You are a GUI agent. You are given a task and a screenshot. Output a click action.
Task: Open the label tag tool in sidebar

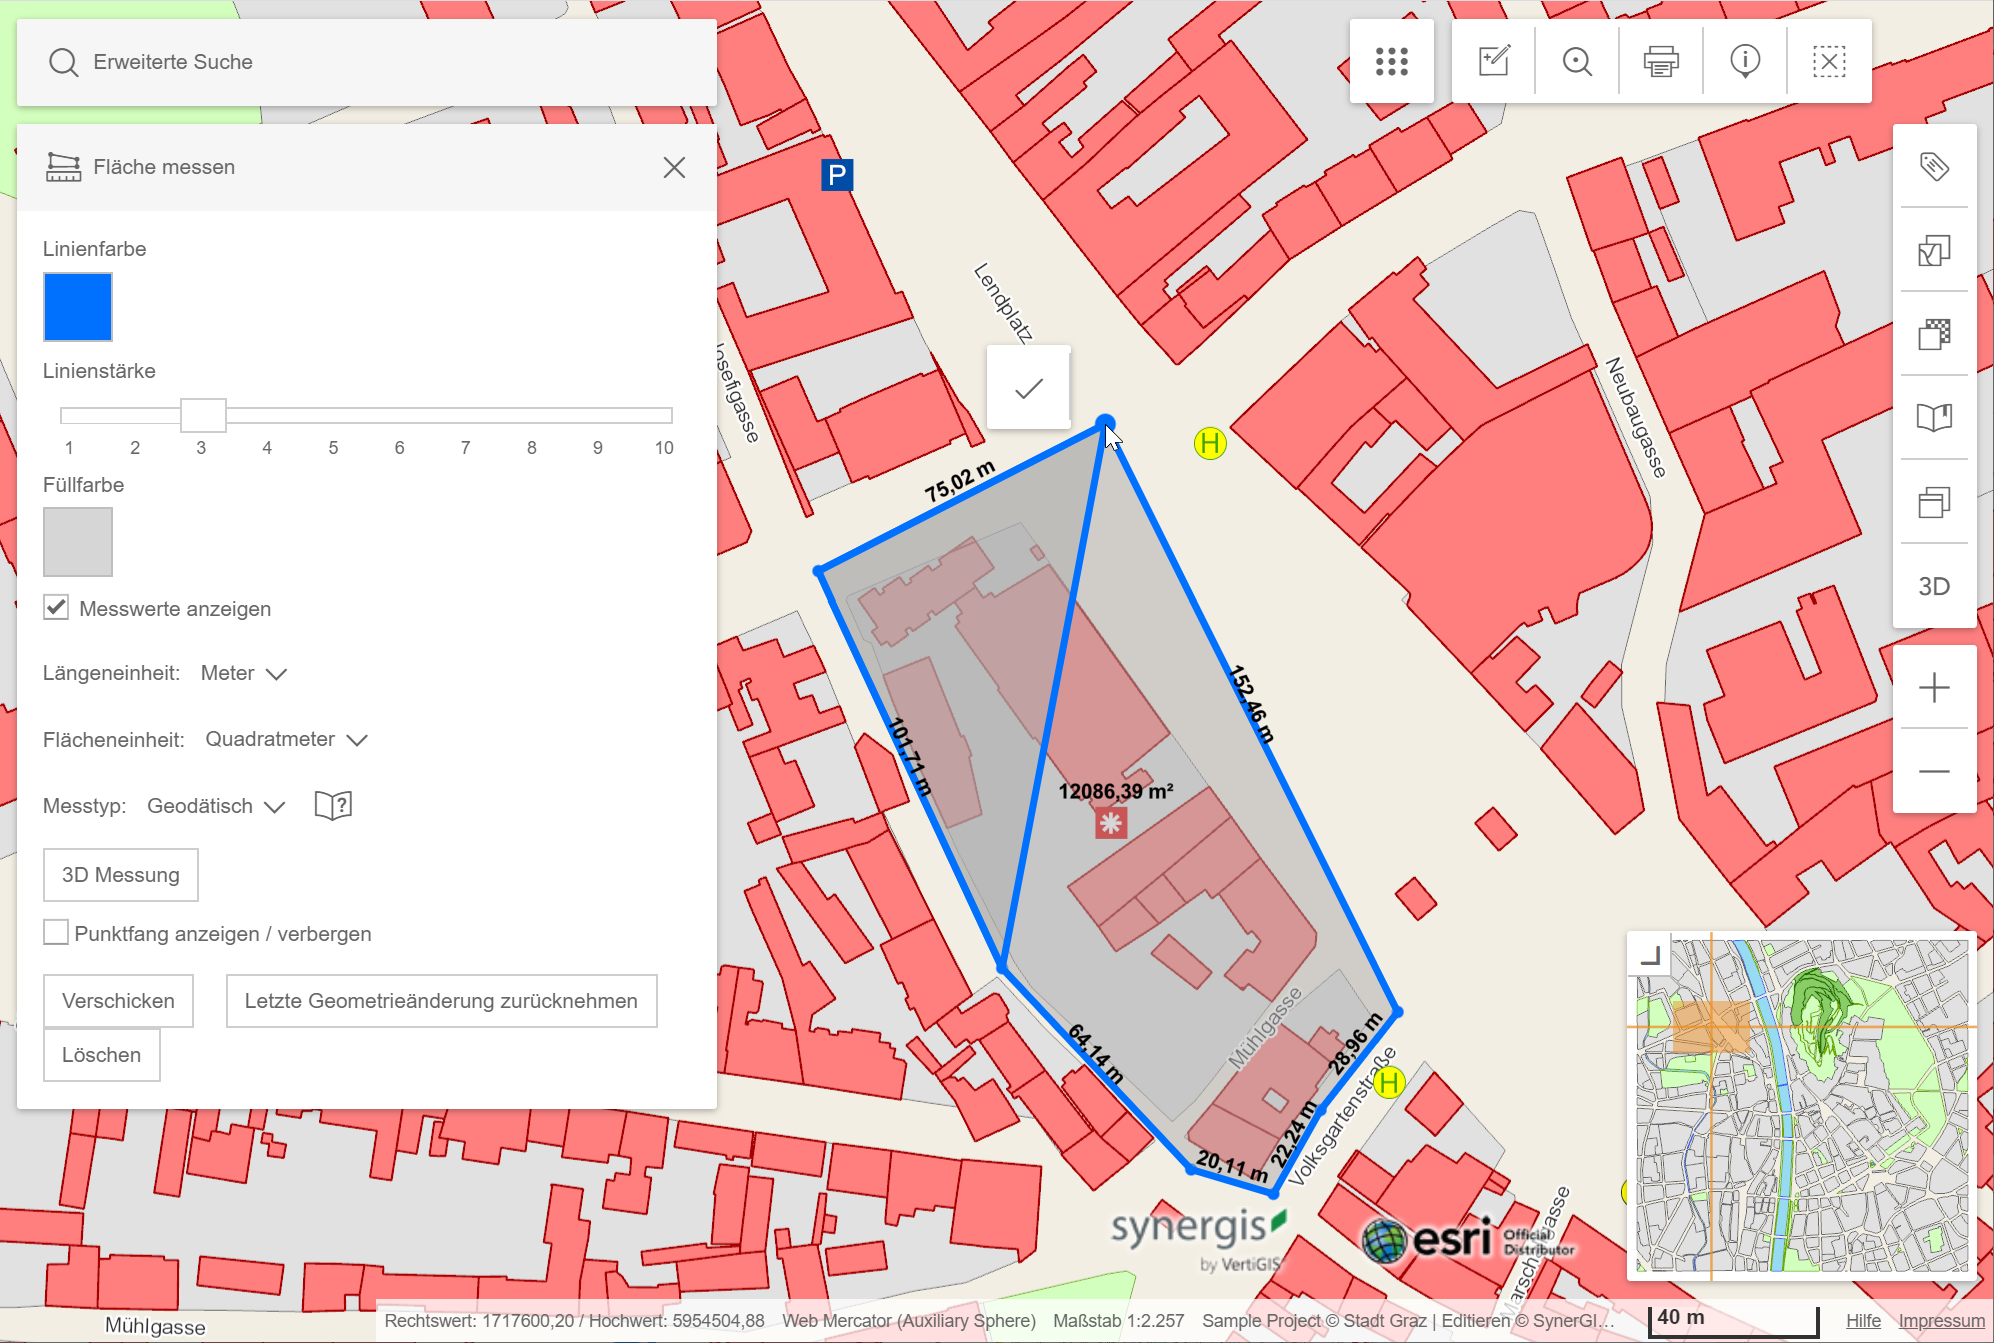click(x=1934, y=168)
